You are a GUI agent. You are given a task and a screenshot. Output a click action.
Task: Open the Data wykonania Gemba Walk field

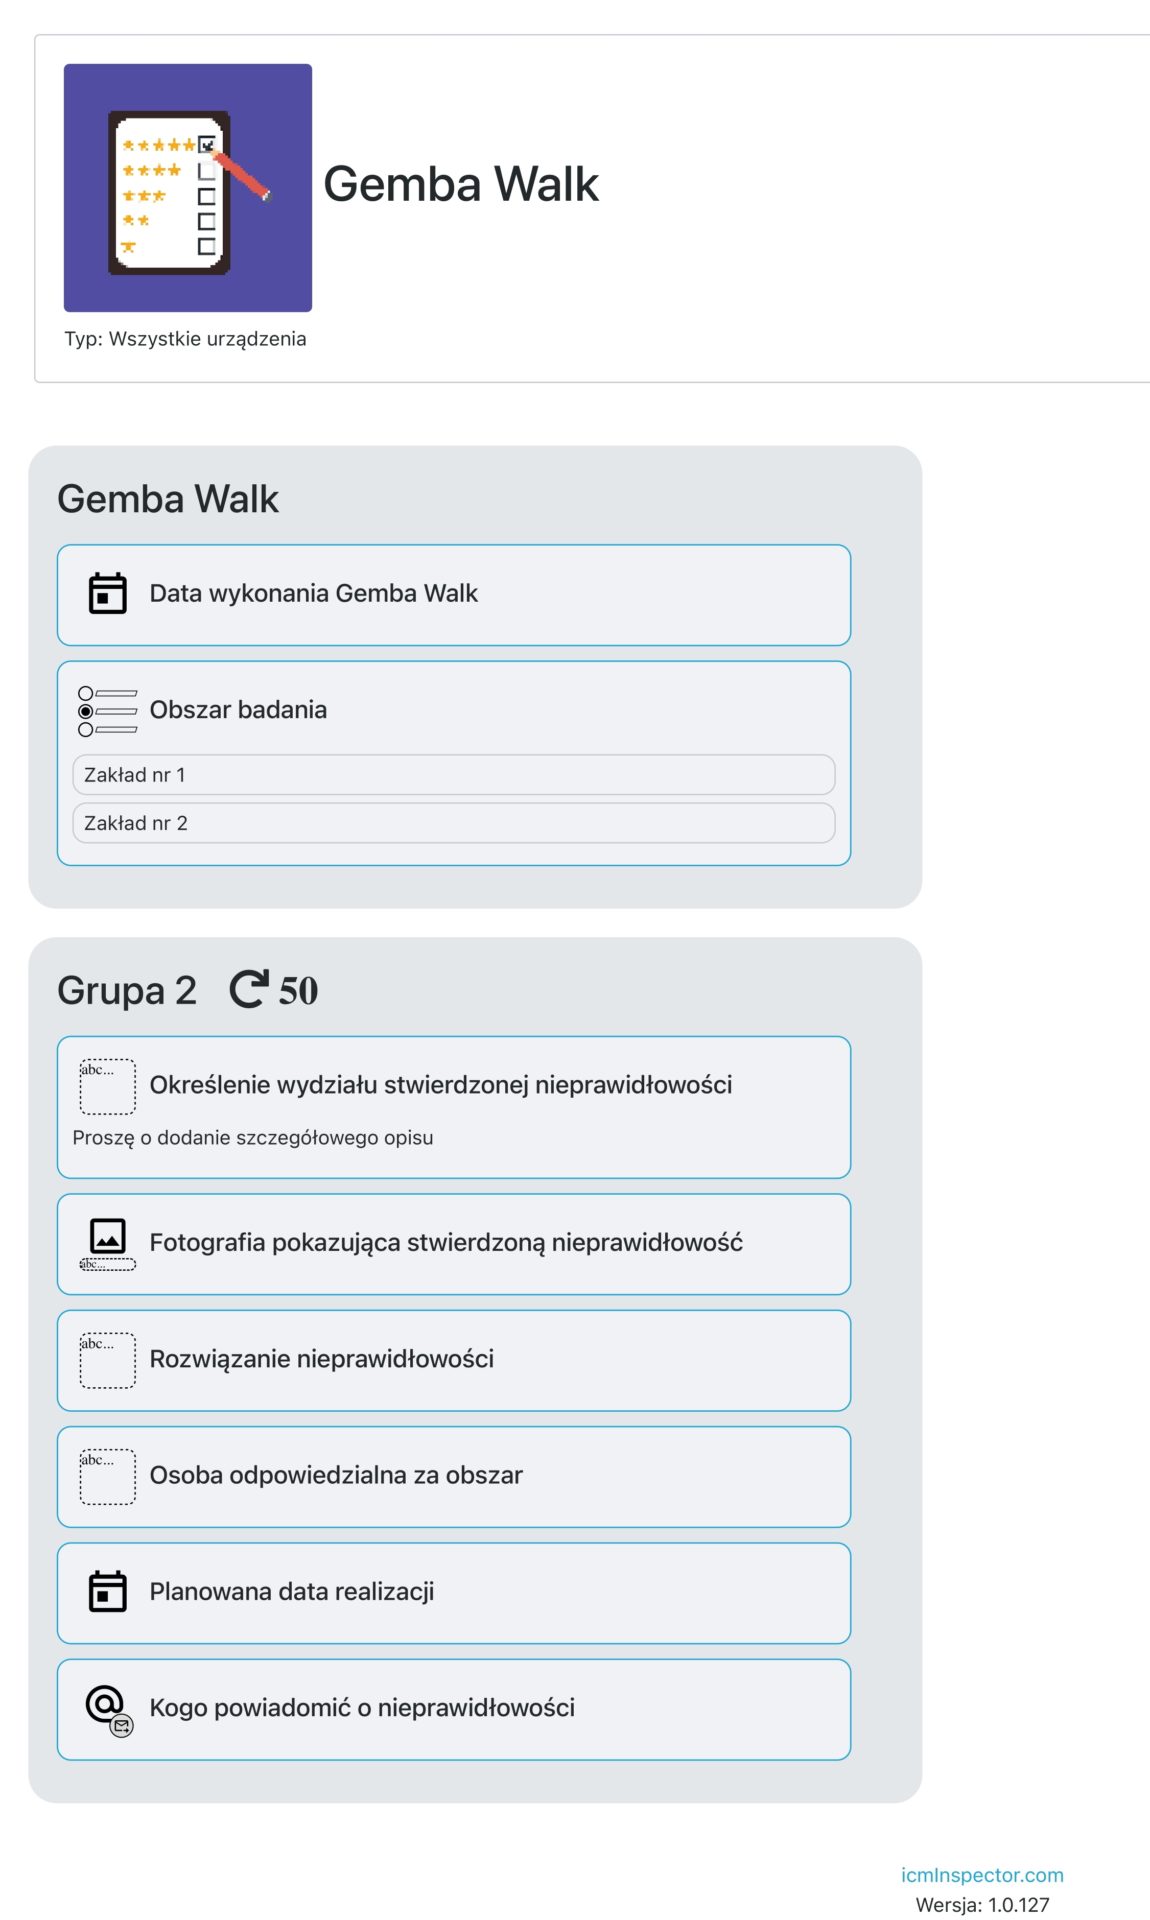click(x=454, y=595)
